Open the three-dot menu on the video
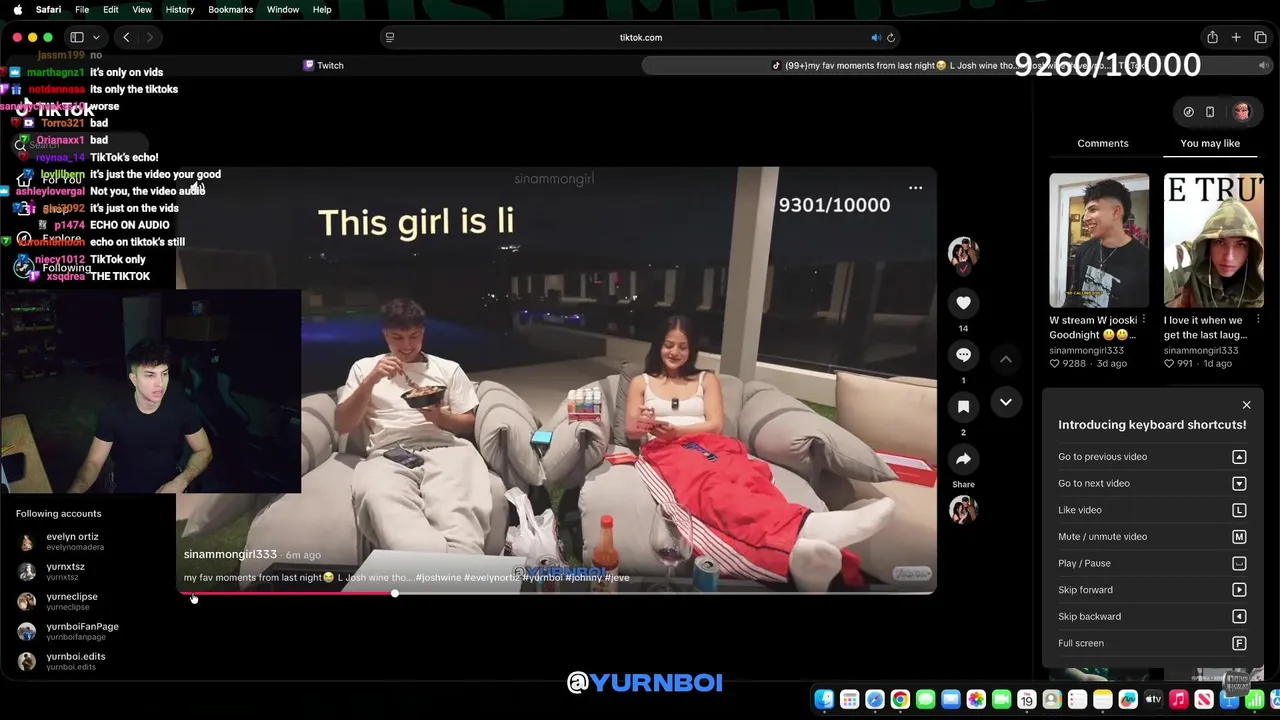Viewport: 1280px width, 720px height. [x=915, y=187]
